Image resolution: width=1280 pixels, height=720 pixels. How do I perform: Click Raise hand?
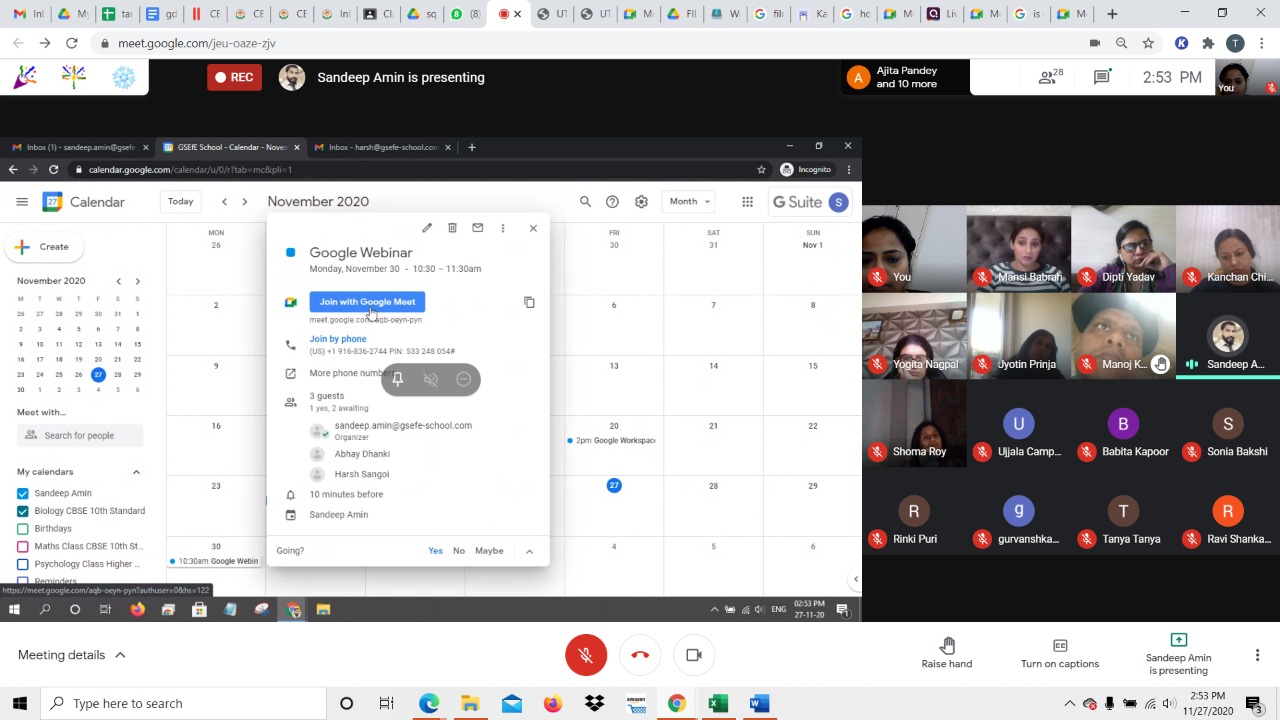[x=947, y=654]
